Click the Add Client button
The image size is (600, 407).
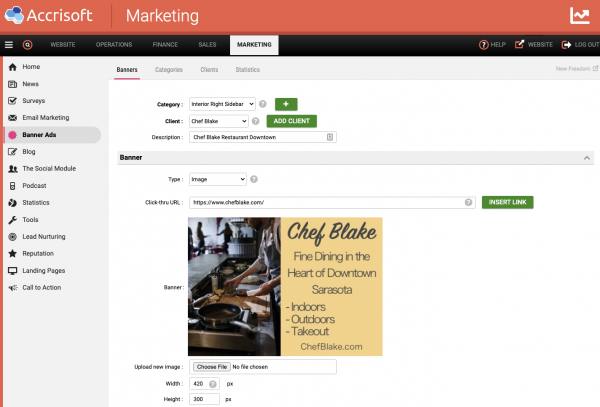292,121
